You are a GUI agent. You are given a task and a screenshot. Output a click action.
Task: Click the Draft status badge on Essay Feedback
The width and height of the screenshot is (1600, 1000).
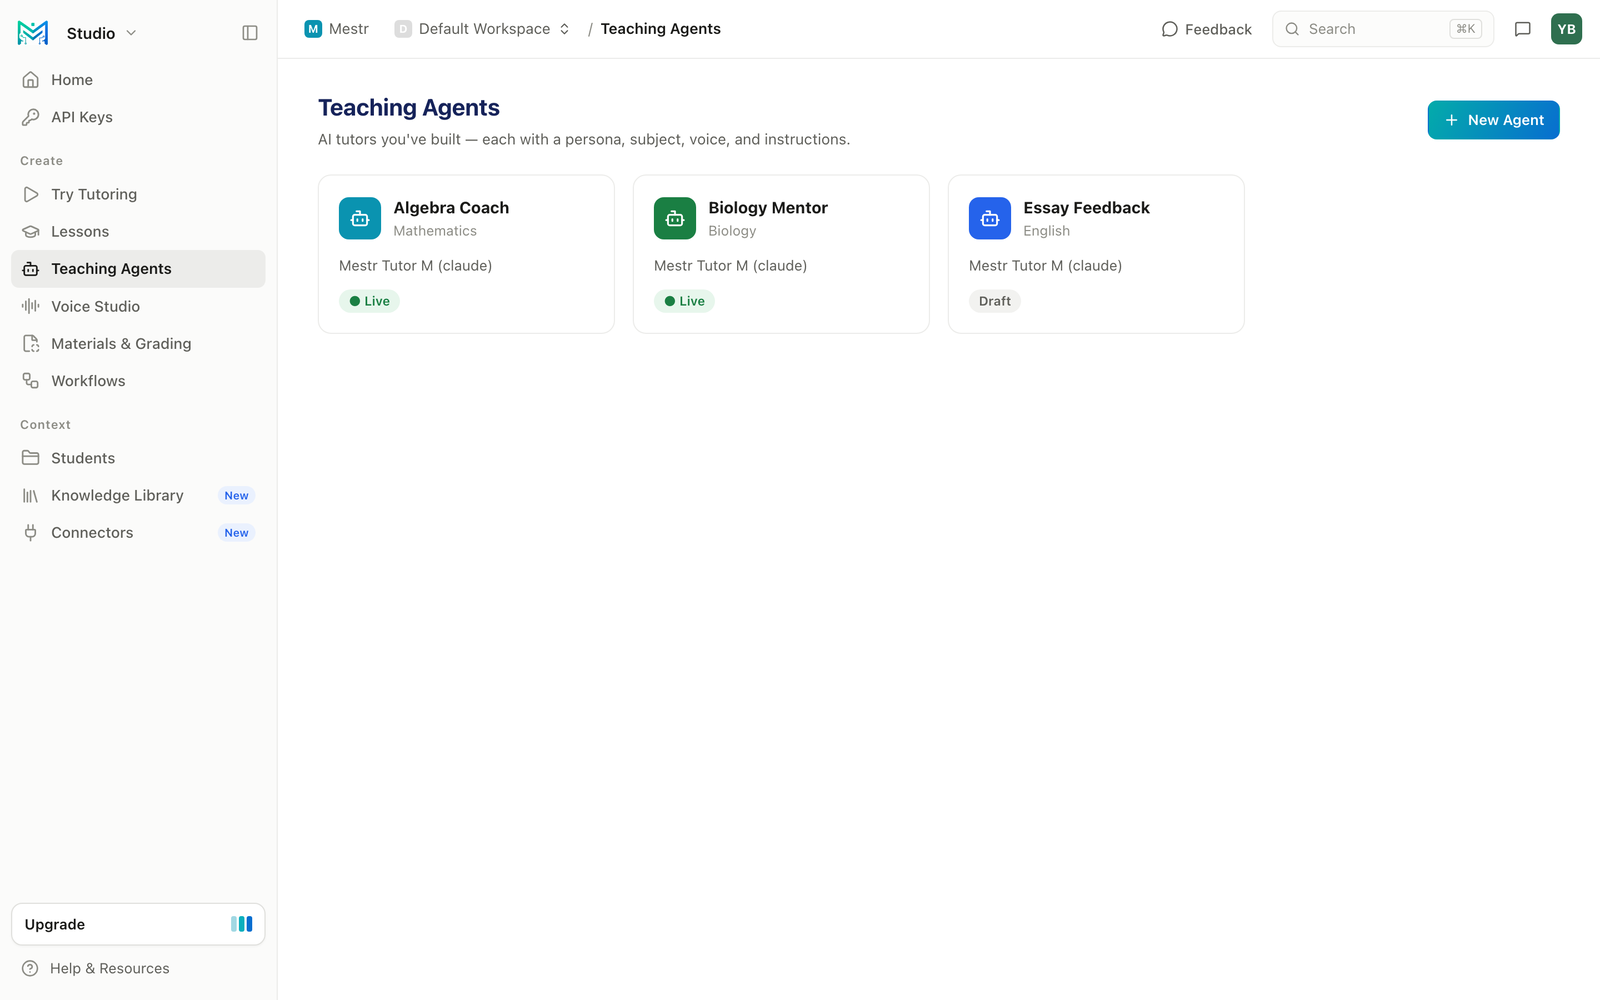[x=994, y=301]
